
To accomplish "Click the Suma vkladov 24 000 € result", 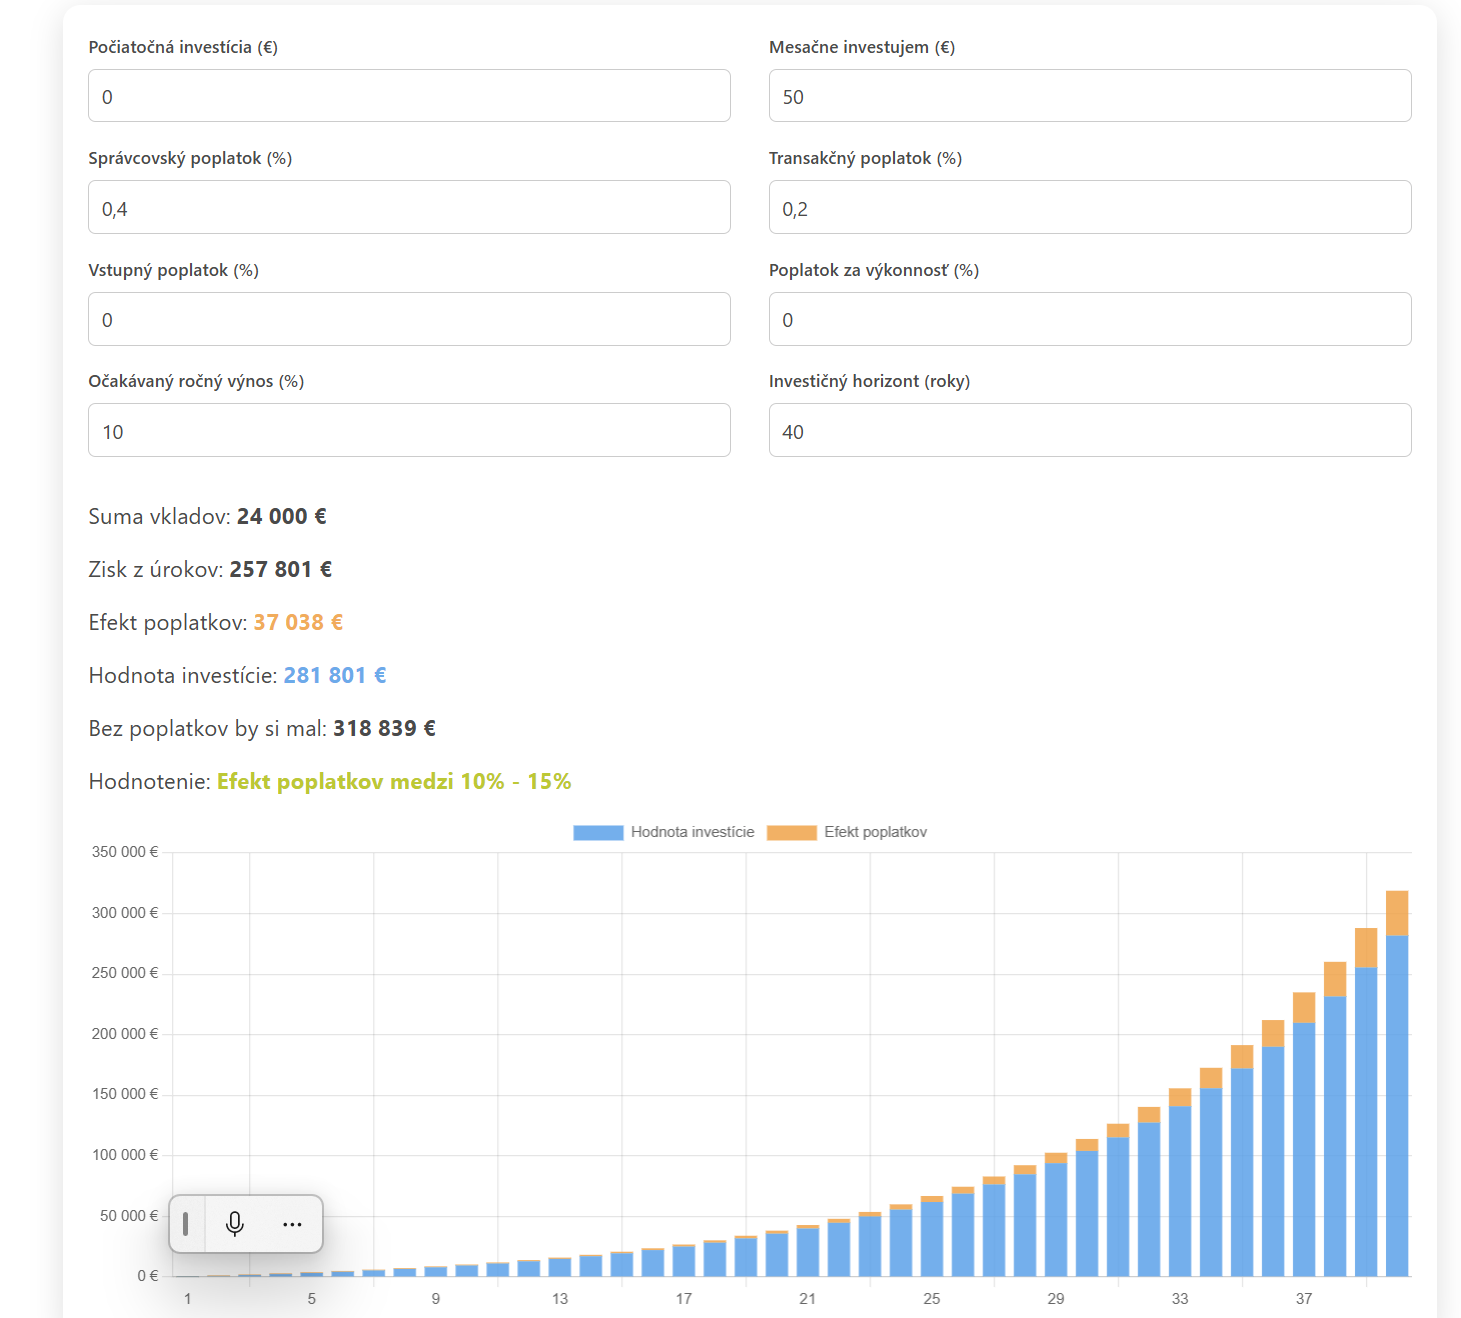I will pyautogui.click(x=207, y=516).
